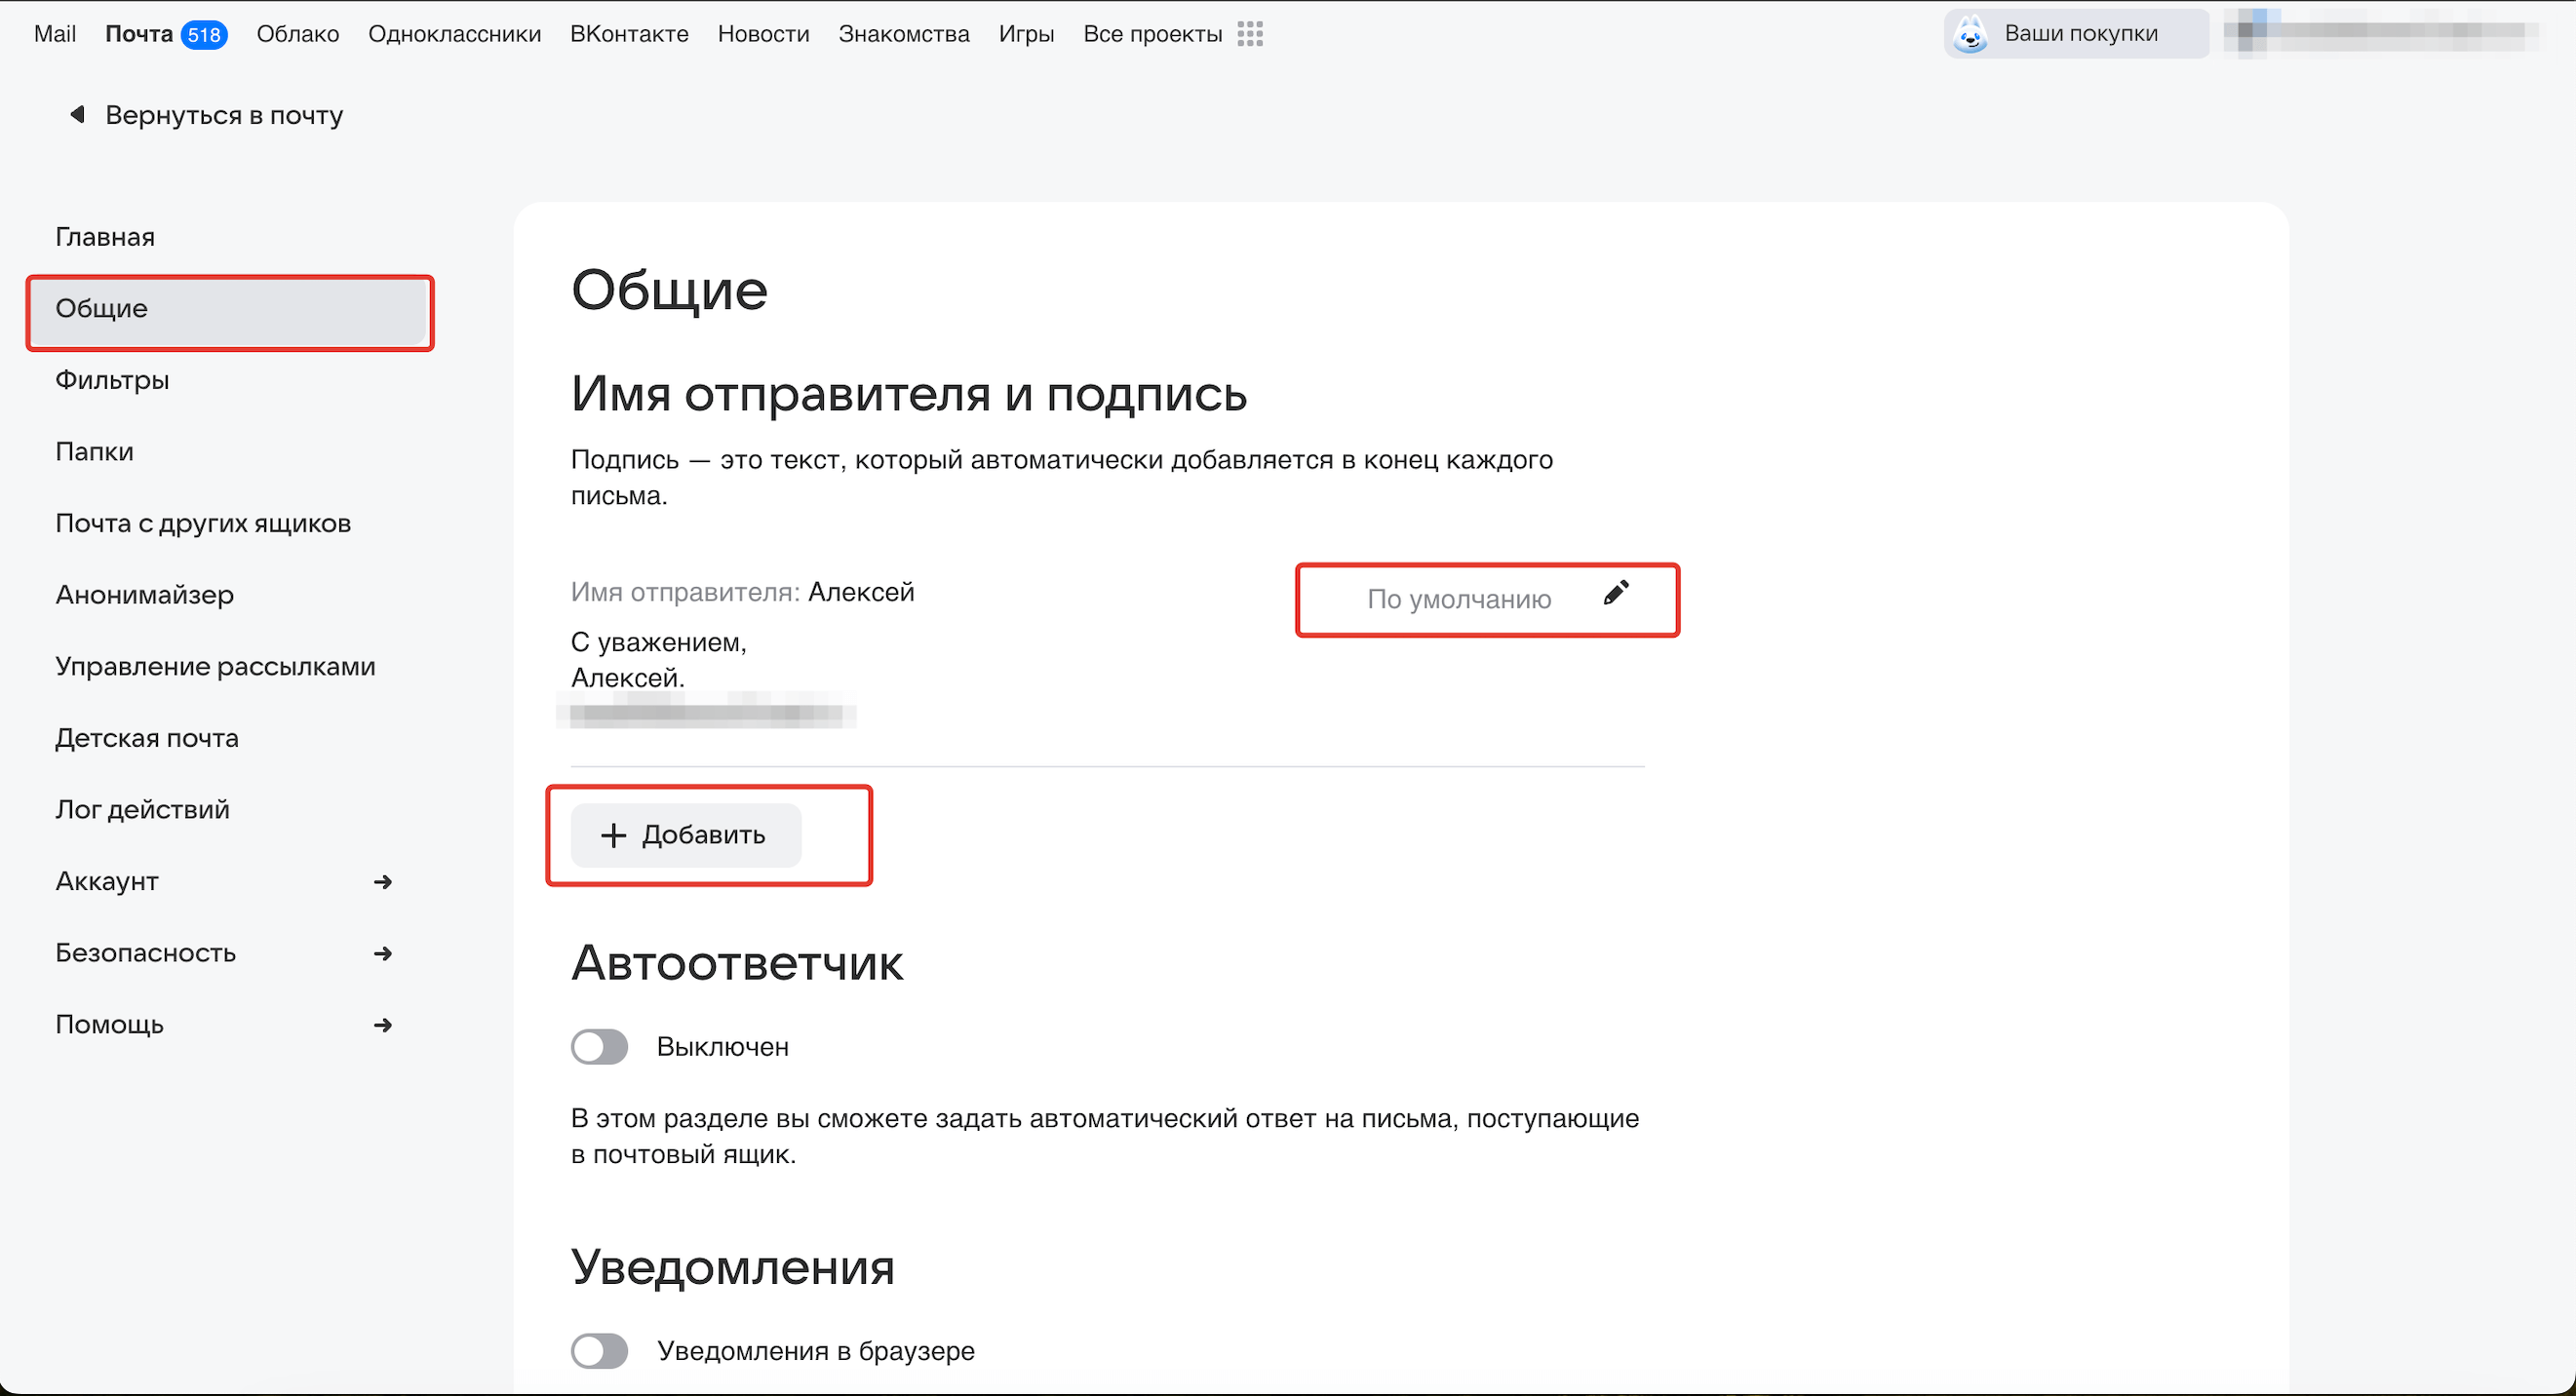Click the mascot icon in Ваши покупки
Viewport: 2576px width, 1396px height.
pyautogui.click(x=1970, y=34)
